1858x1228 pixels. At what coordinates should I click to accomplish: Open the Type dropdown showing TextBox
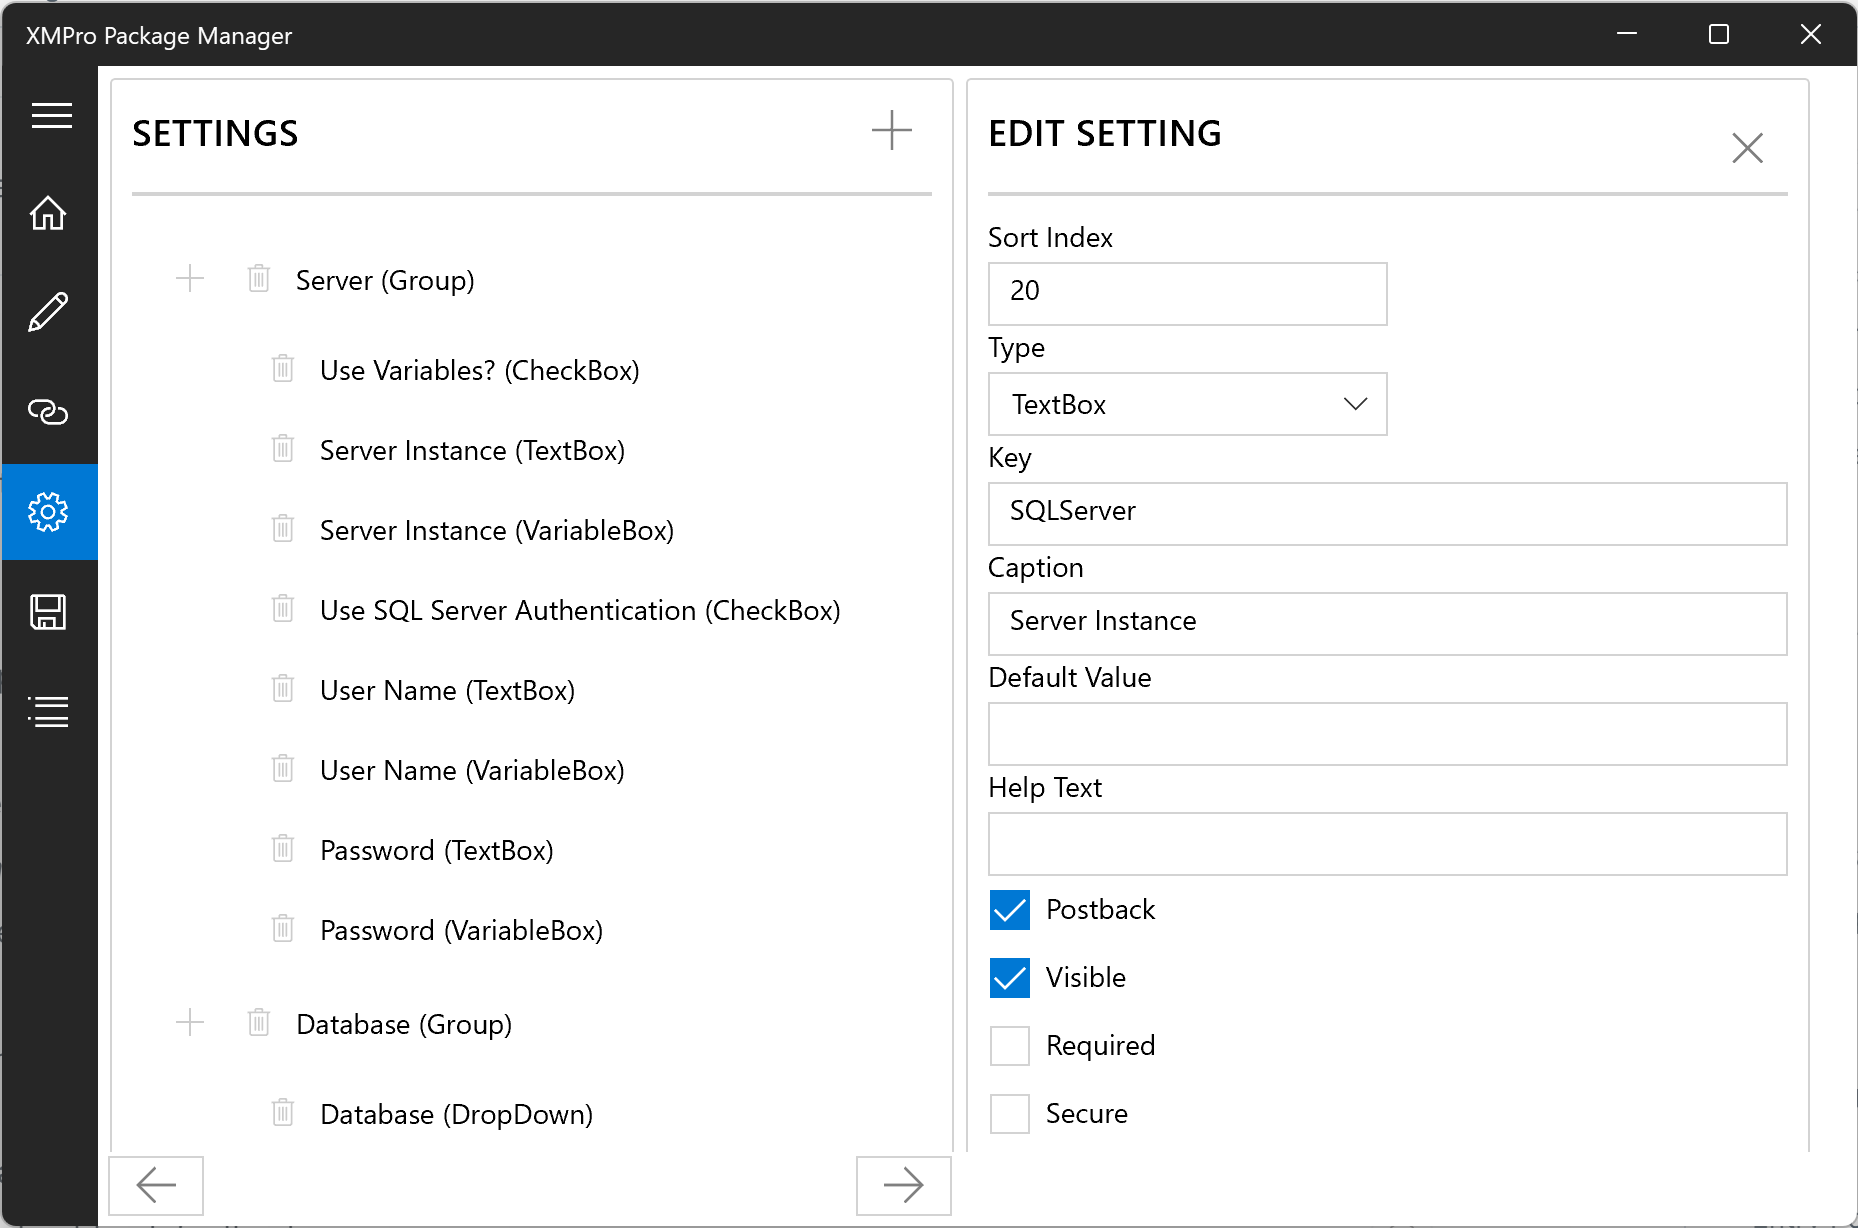(1187, 404)
